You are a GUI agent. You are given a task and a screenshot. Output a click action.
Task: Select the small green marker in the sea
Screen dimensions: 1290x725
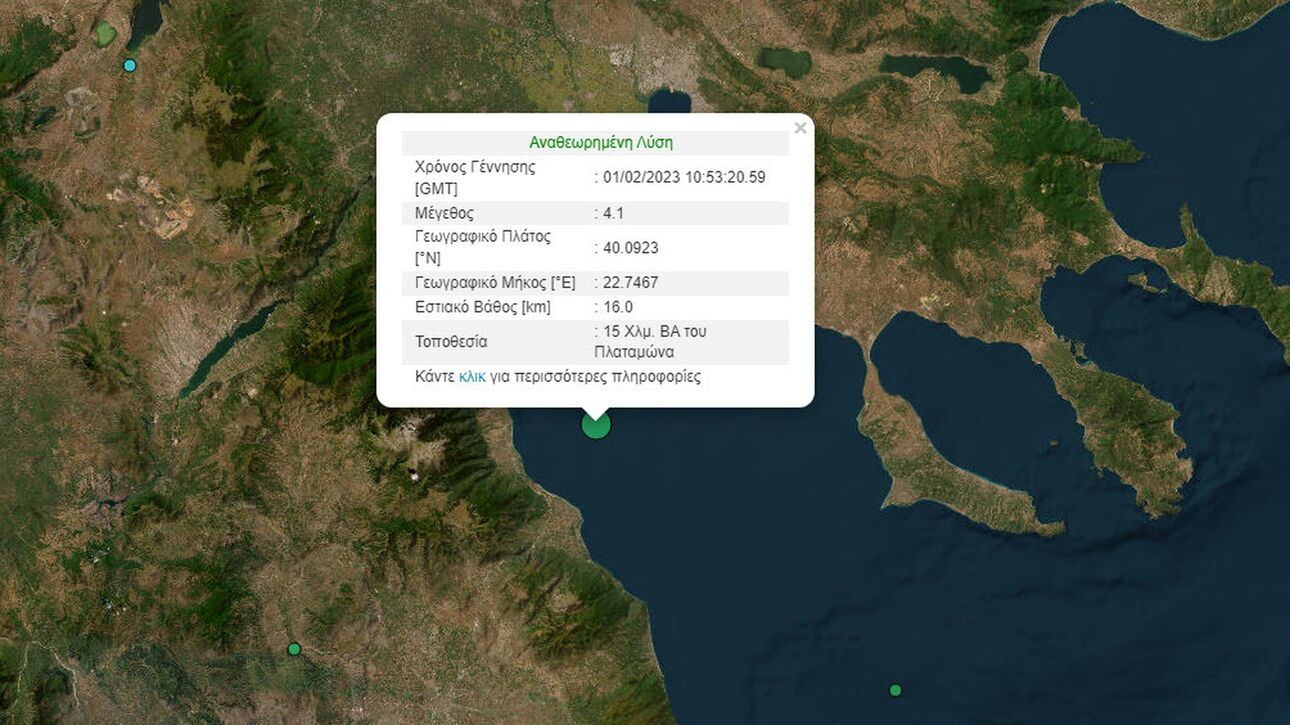(895, 690)
